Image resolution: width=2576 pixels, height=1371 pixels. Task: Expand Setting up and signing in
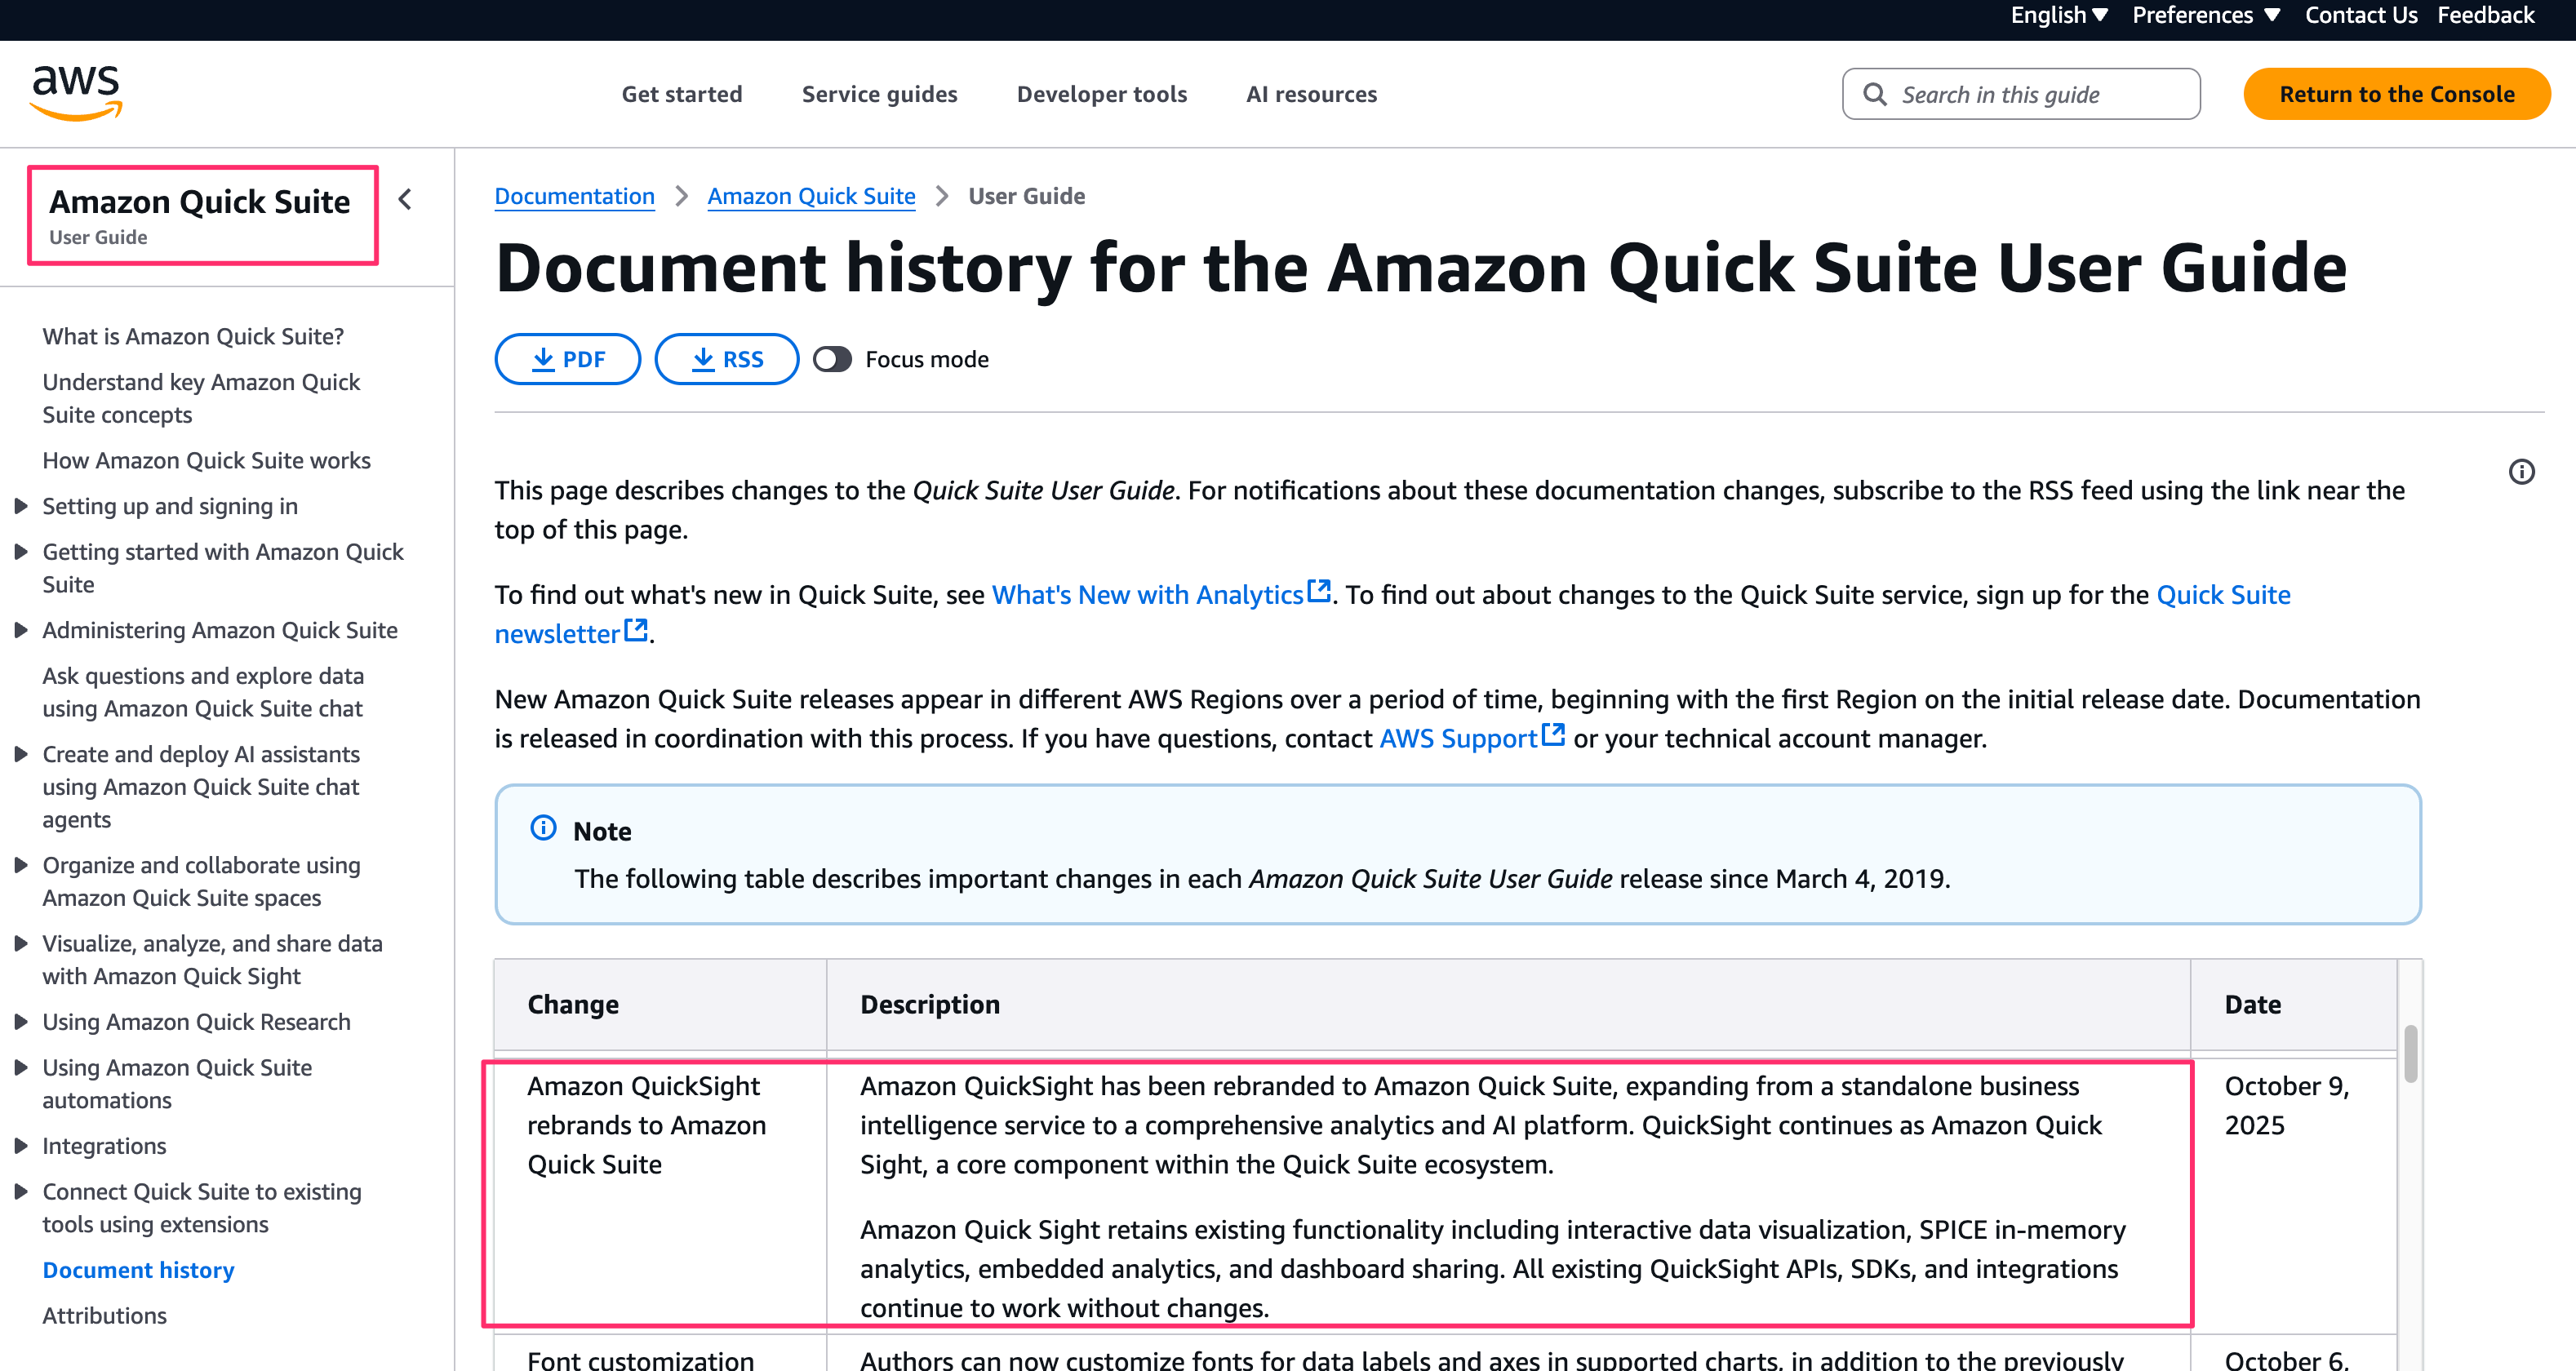coord(21,506)
